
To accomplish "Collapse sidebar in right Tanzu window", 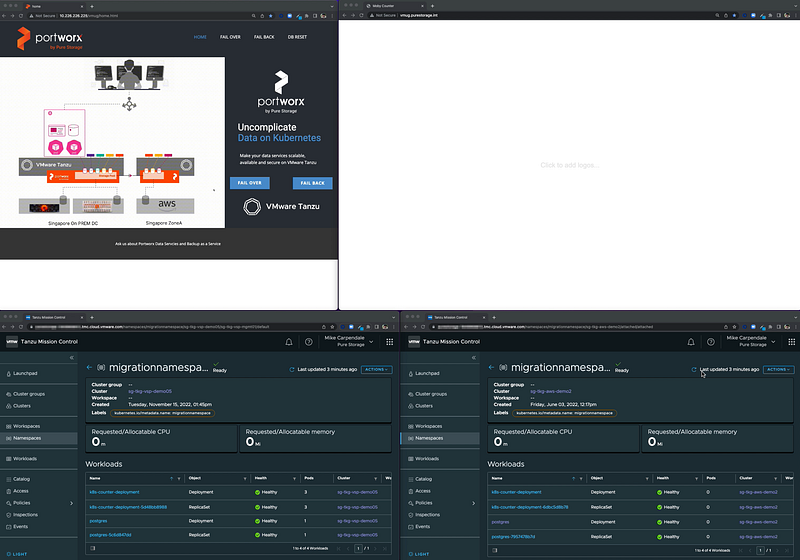I will click(474, 358).
